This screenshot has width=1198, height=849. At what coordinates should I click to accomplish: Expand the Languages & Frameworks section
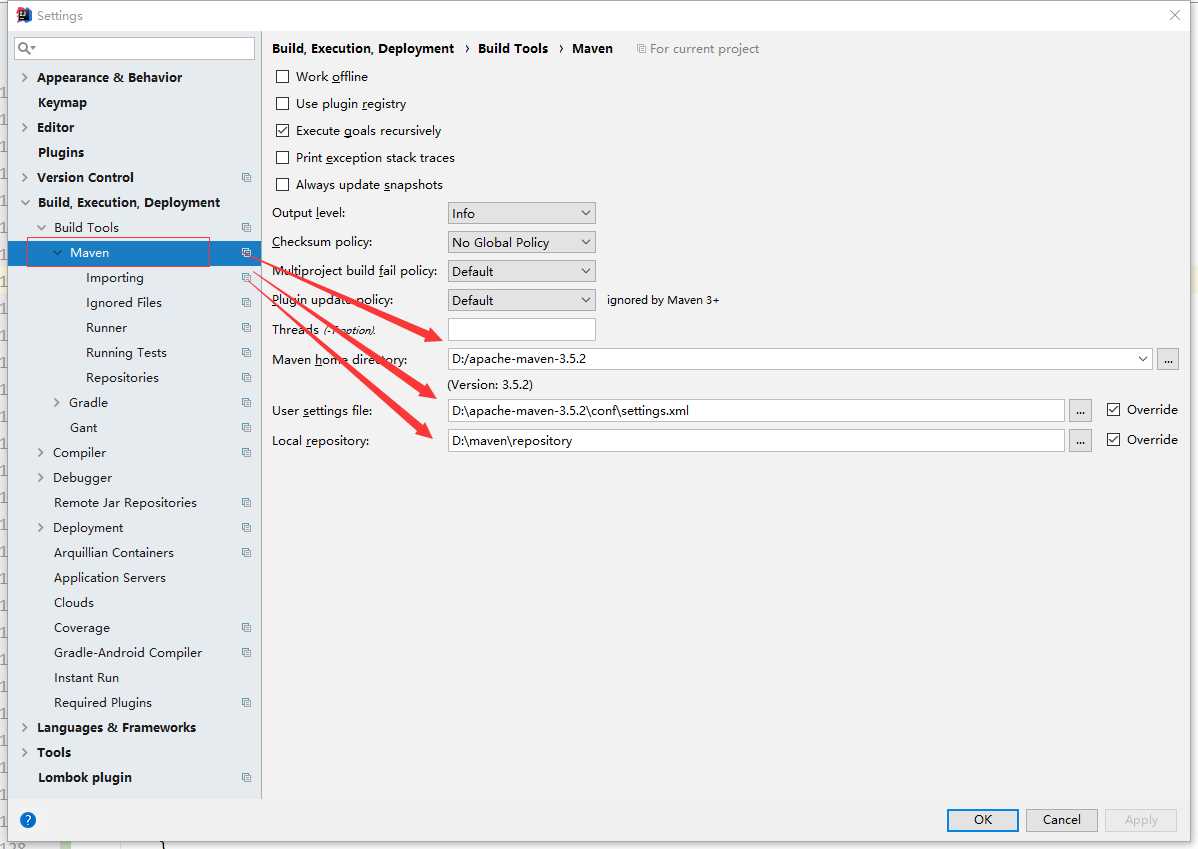[24, 727]
